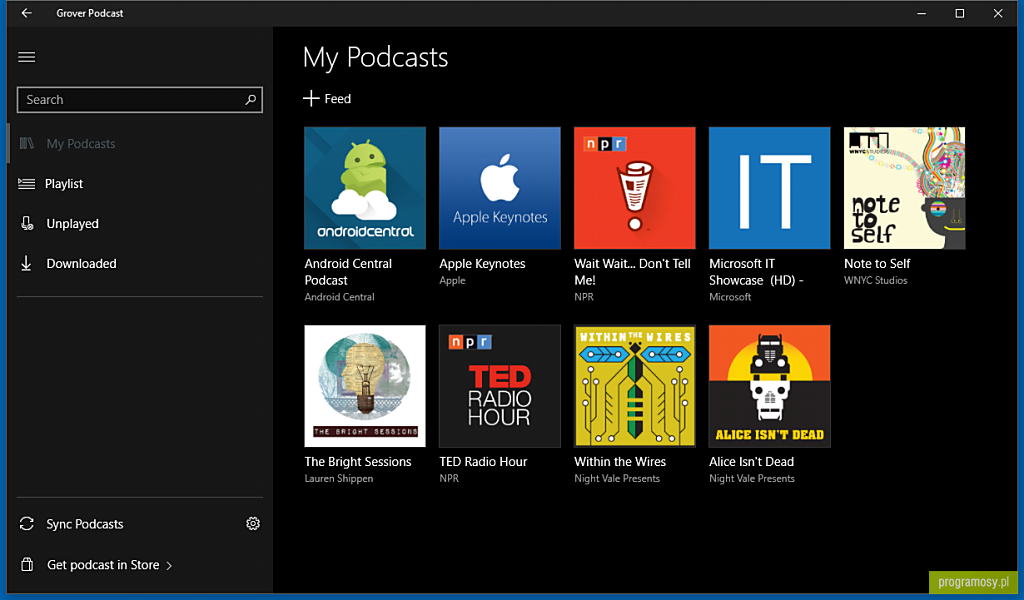
Task: Close the Grover Podcast window
Action: (998, 13)
